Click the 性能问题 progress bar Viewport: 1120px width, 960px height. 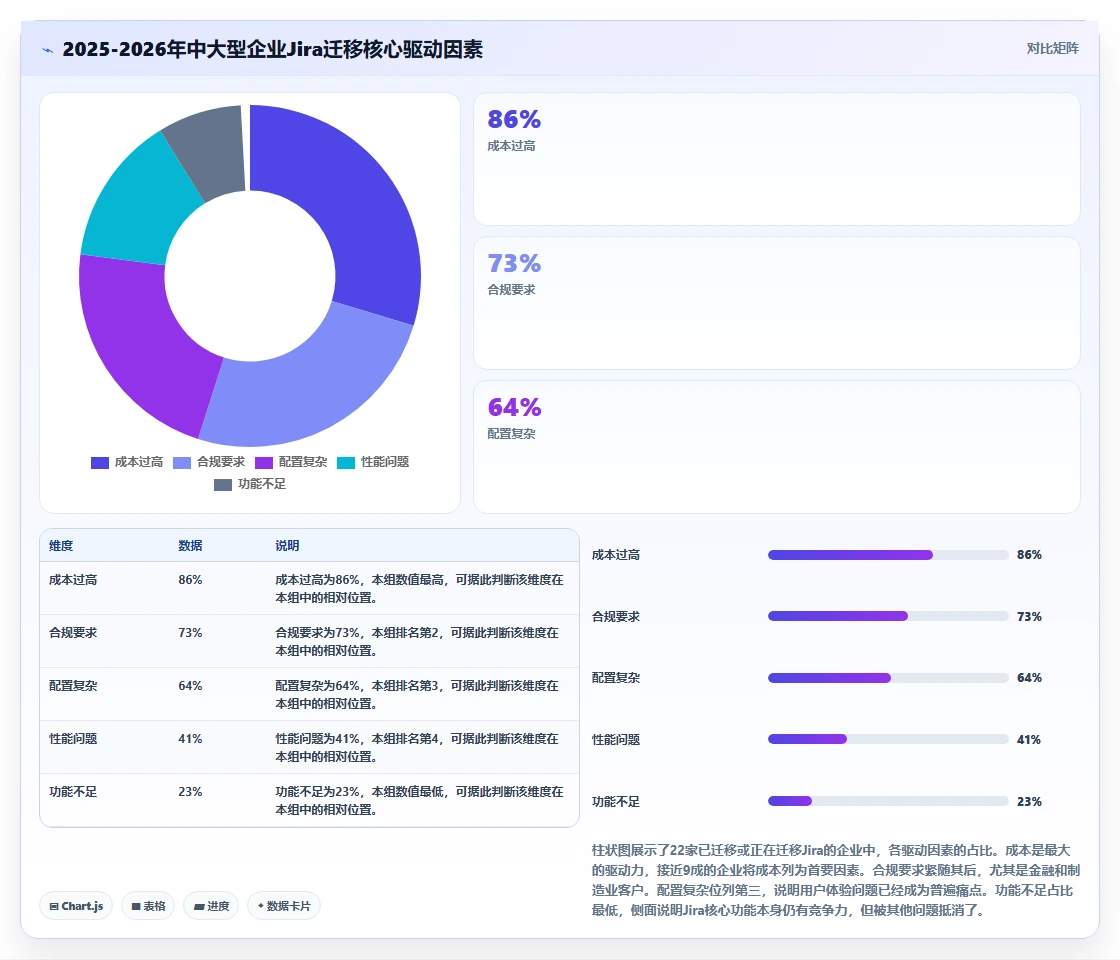tap(888, 739)
